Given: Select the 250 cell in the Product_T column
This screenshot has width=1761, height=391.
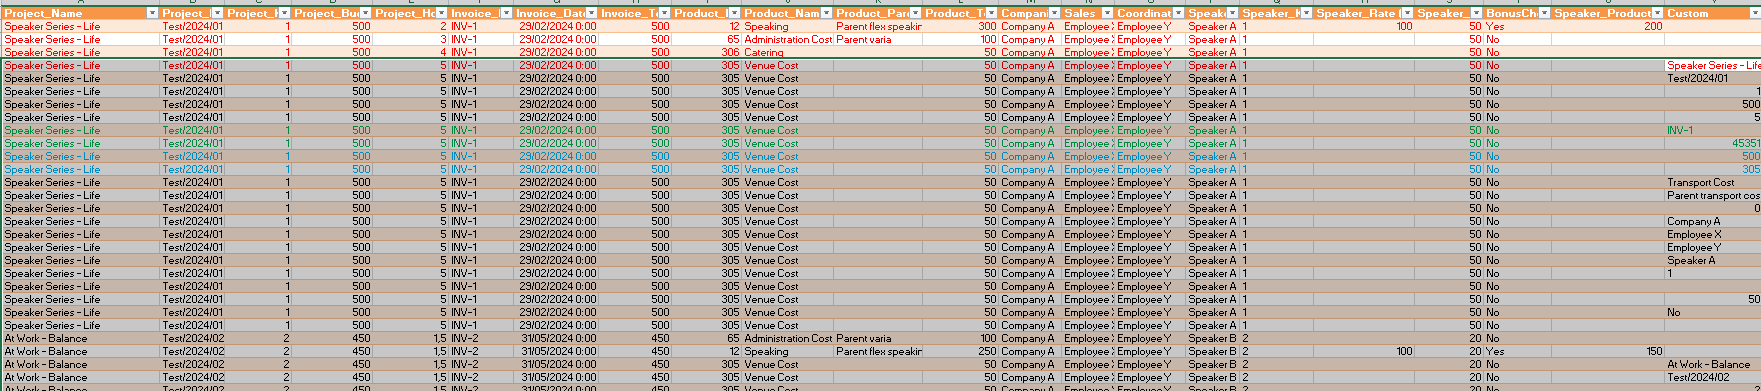Looking at the screenshot, I should pyautogui.click(x=987, y=351).
